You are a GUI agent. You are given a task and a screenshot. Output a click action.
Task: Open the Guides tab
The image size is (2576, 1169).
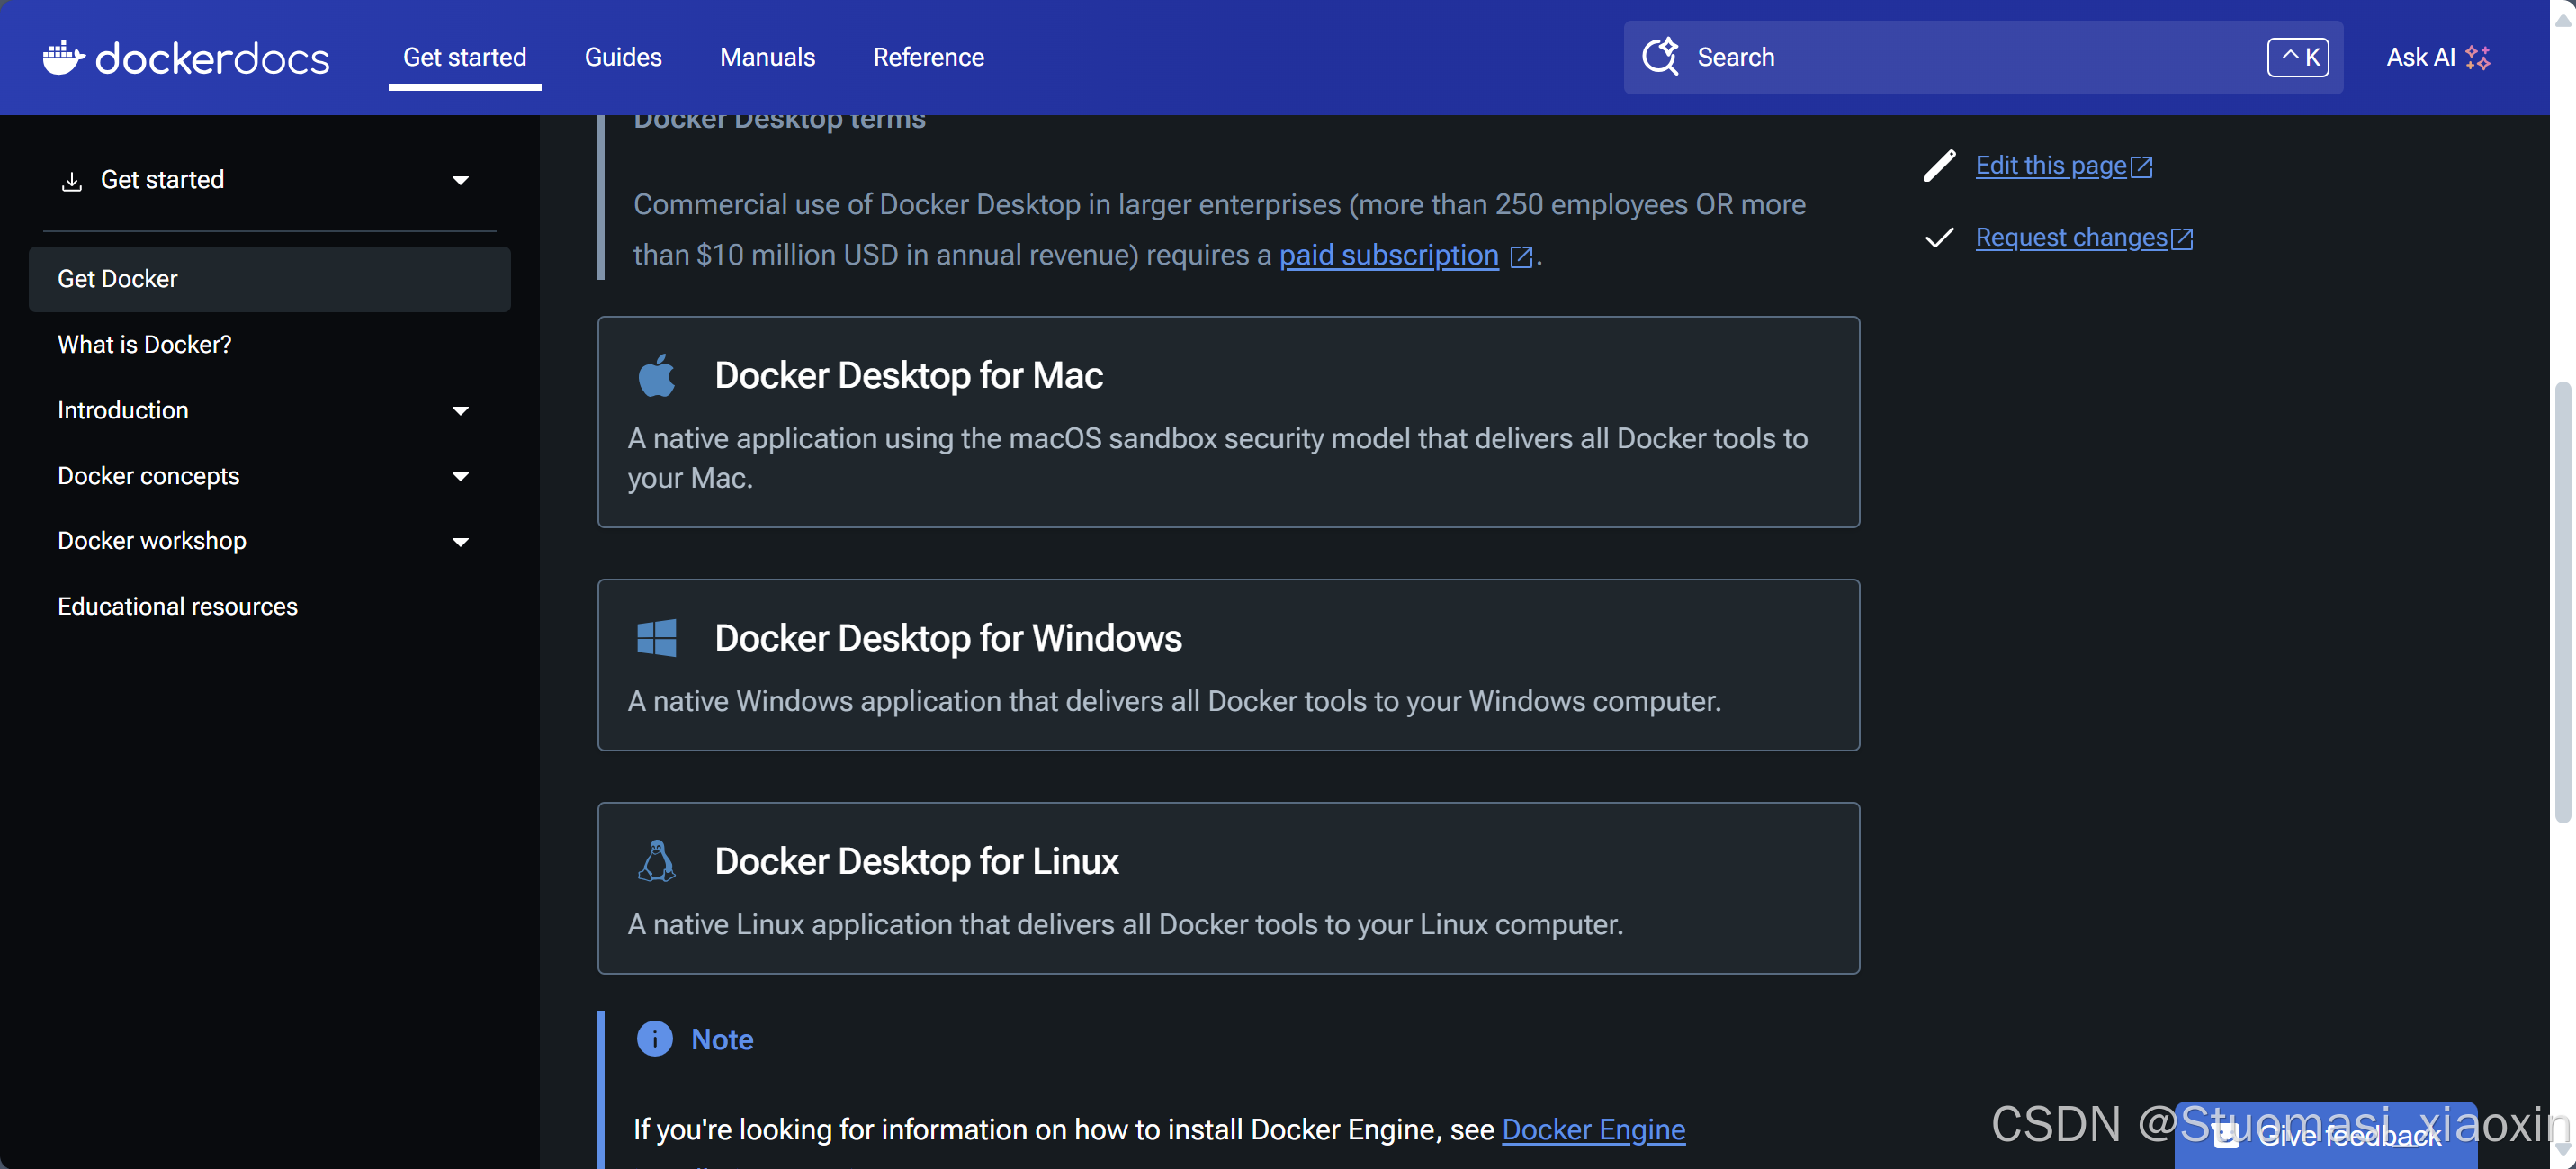click(x=622, y=57)
